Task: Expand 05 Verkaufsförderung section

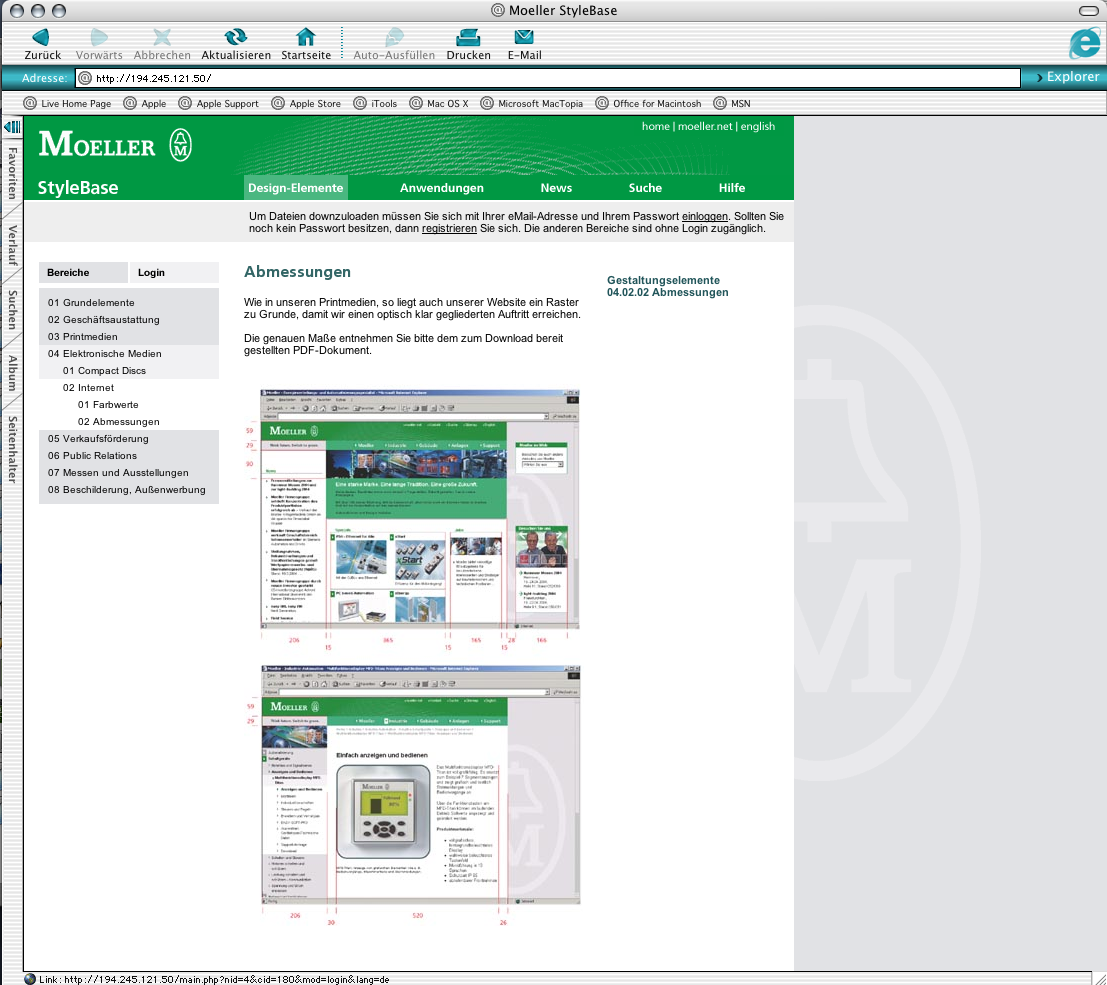Action: [98, 439]
